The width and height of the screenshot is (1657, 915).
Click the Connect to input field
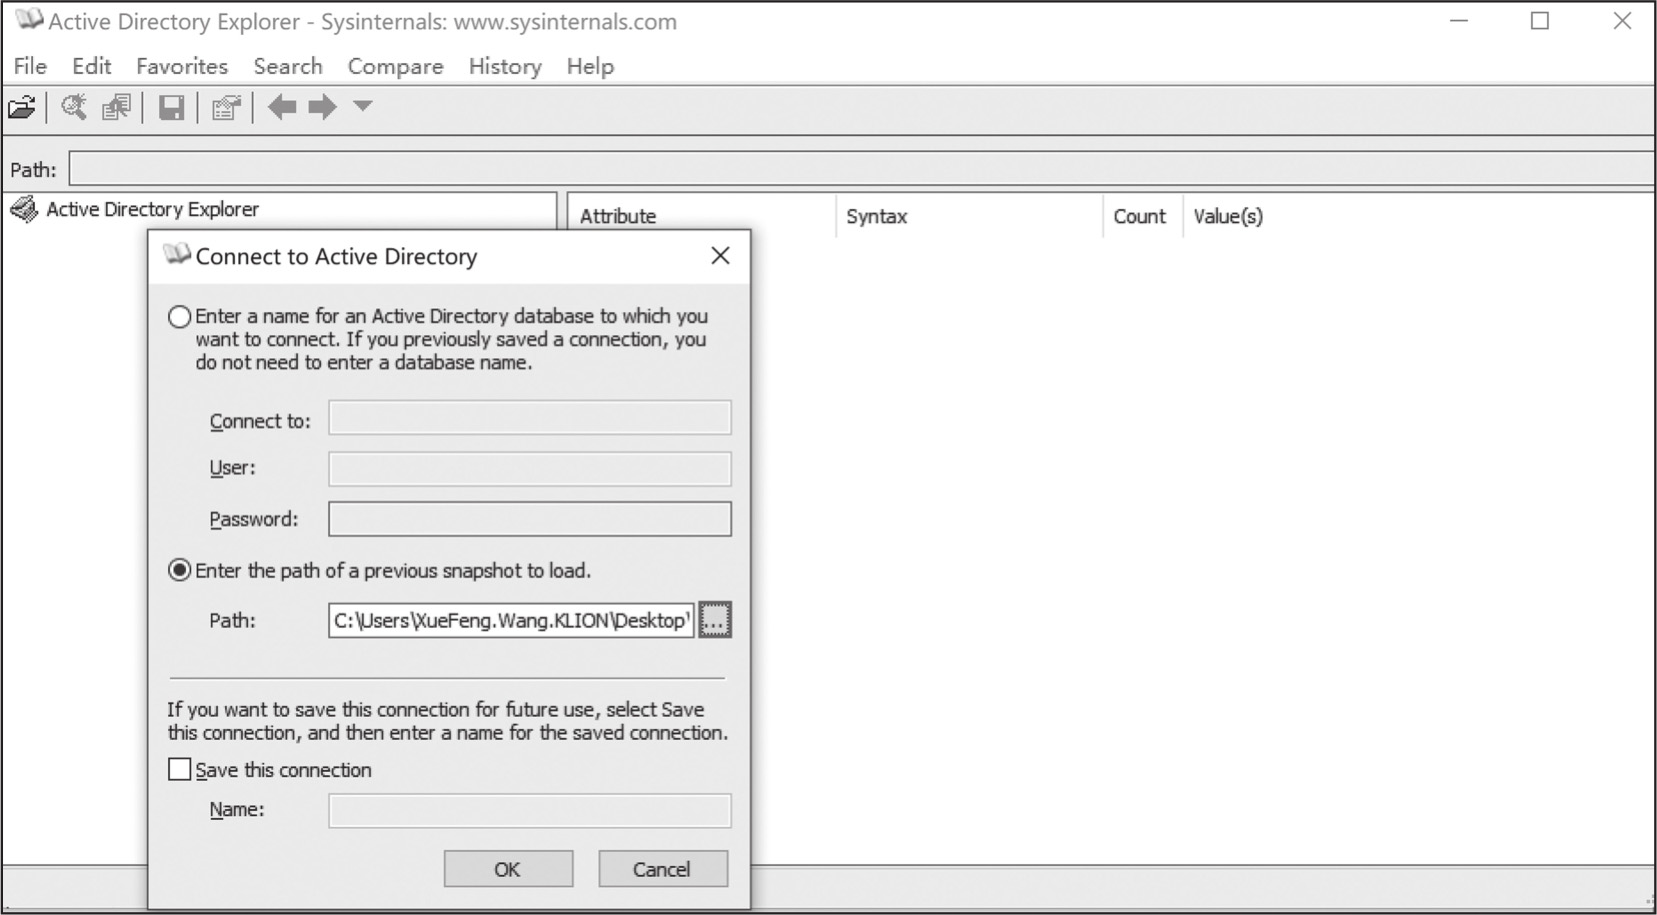530,418
